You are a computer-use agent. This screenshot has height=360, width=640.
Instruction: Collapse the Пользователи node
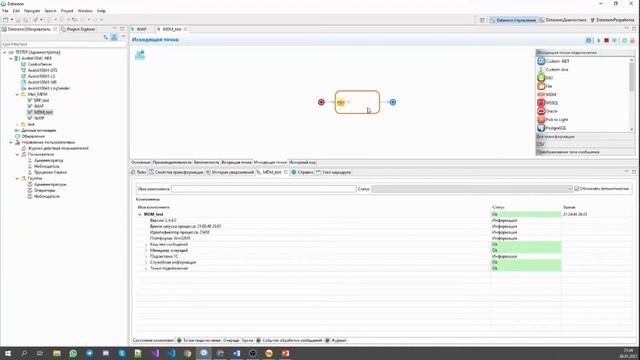17,155
